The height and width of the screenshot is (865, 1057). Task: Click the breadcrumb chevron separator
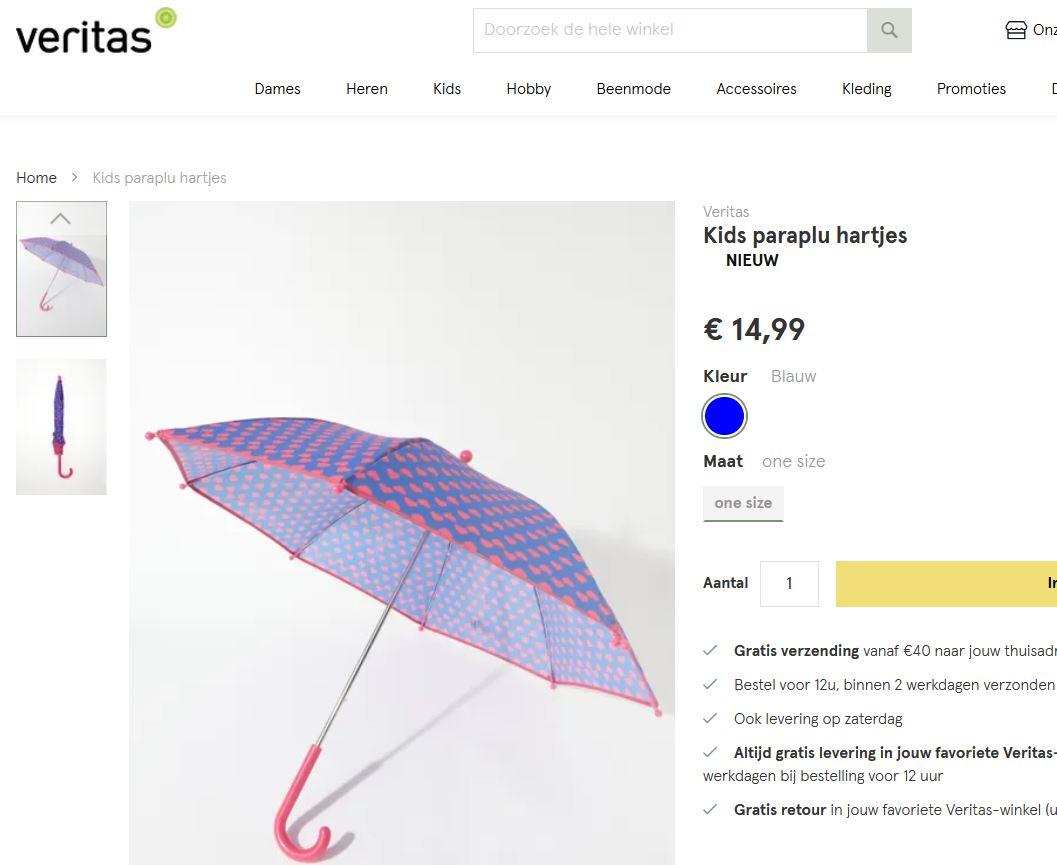pyautogui.click(x=75, y=177)
